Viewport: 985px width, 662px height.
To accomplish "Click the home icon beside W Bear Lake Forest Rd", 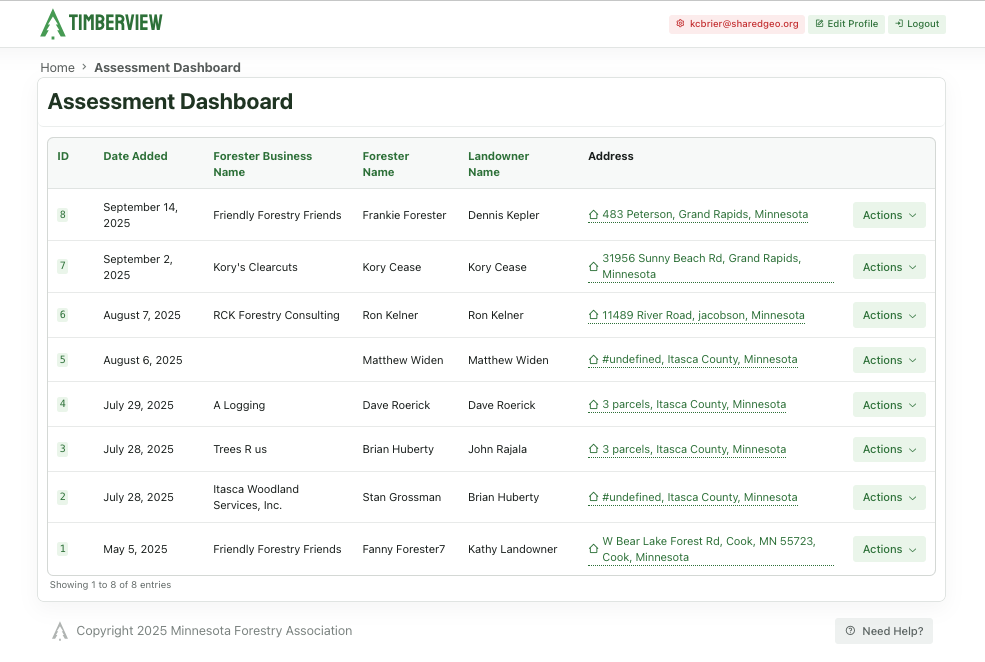I will point(594,549).
